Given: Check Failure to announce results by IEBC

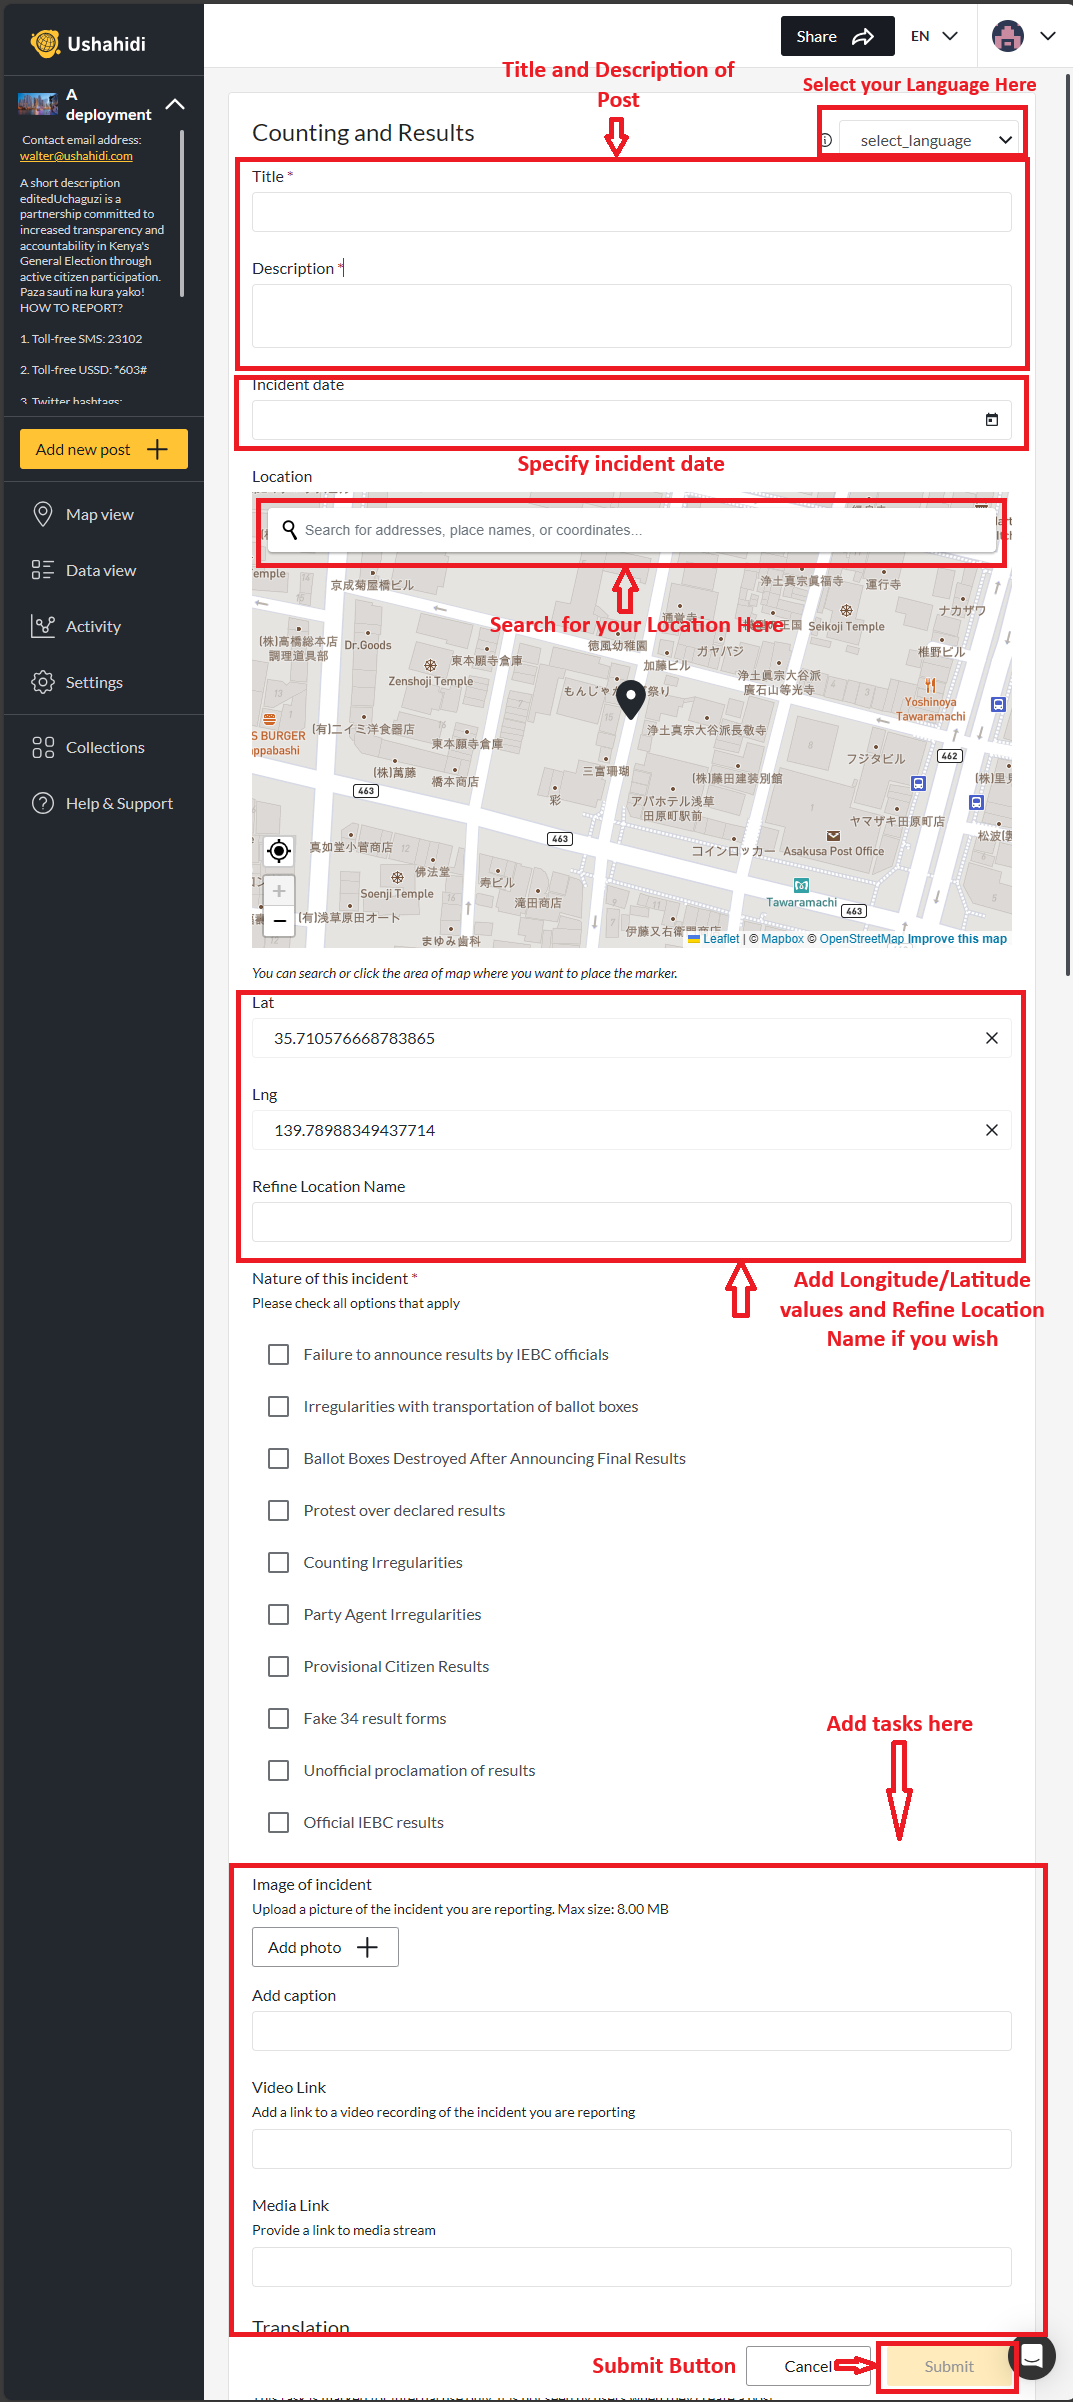Looking at the screenshot, I should pos(279,1354).
